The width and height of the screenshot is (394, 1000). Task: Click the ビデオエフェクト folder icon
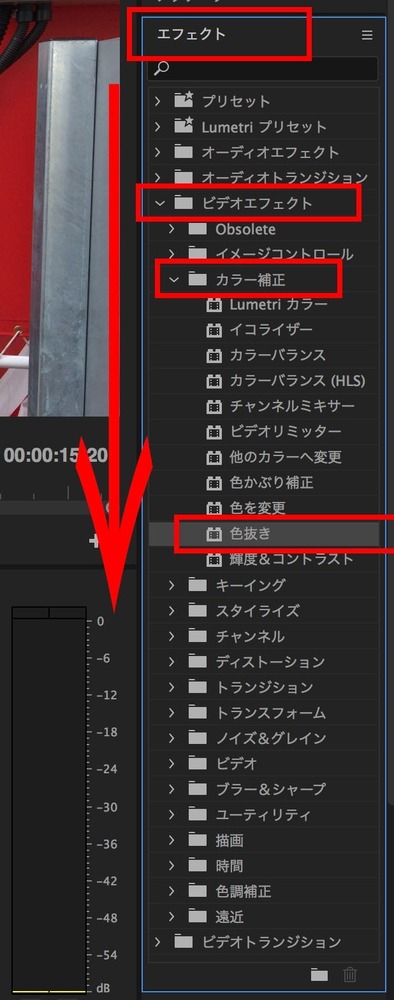pyautogui.click(x=184, y=203)
